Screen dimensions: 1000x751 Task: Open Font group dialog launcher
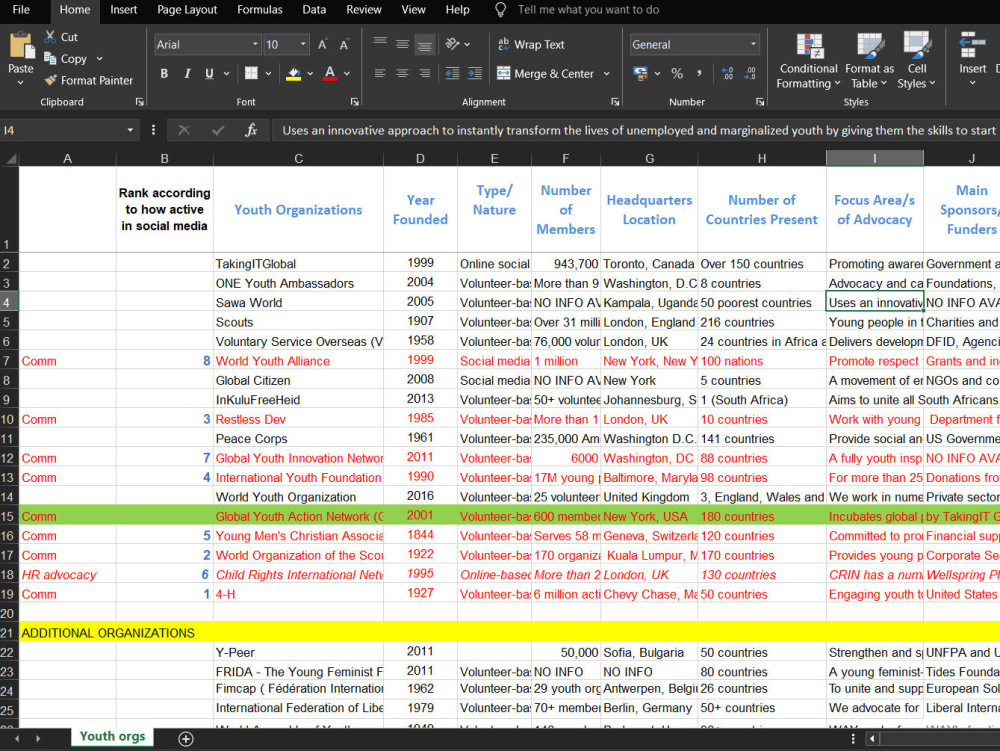[x=355, y=102]
